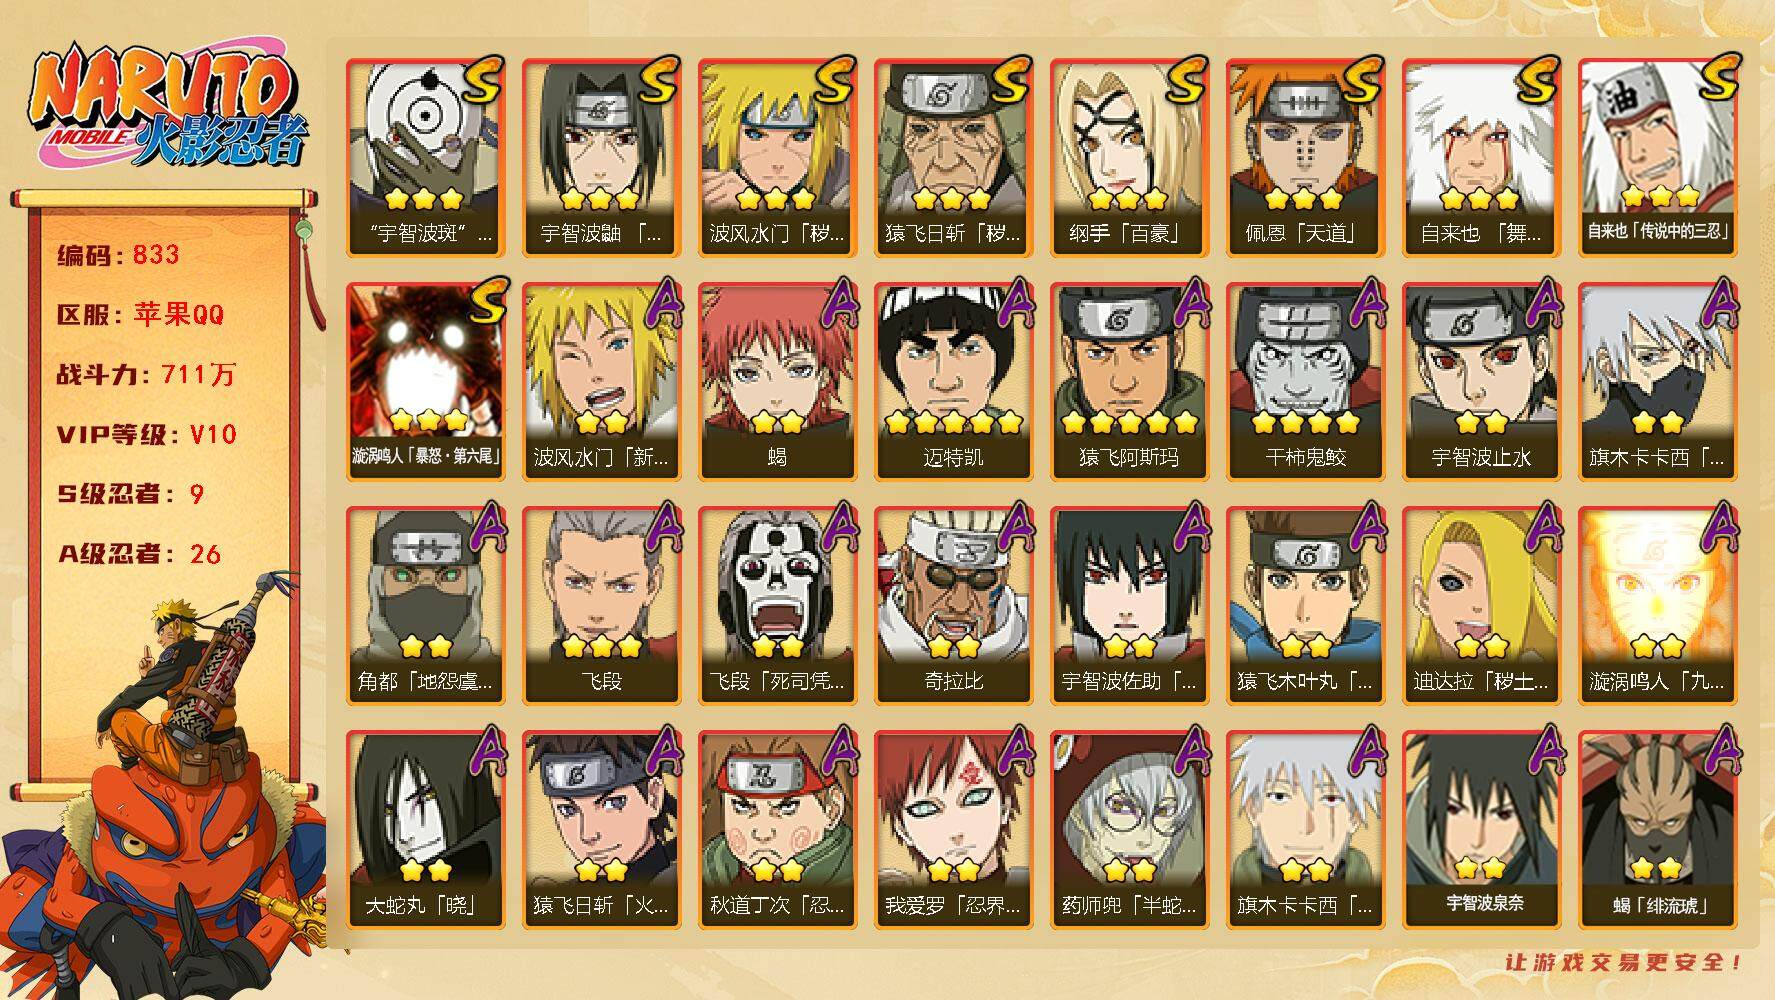Click the VIP等级 V10 text
1775x1000 pixels.
[x=146, y=434]
